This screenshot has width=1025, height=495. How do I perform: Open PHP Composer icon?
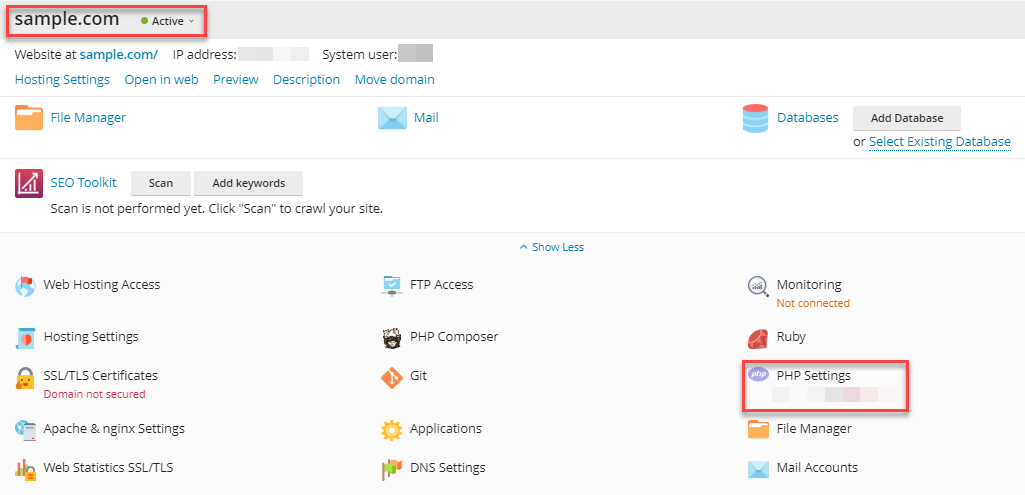[x=392, y=337]
